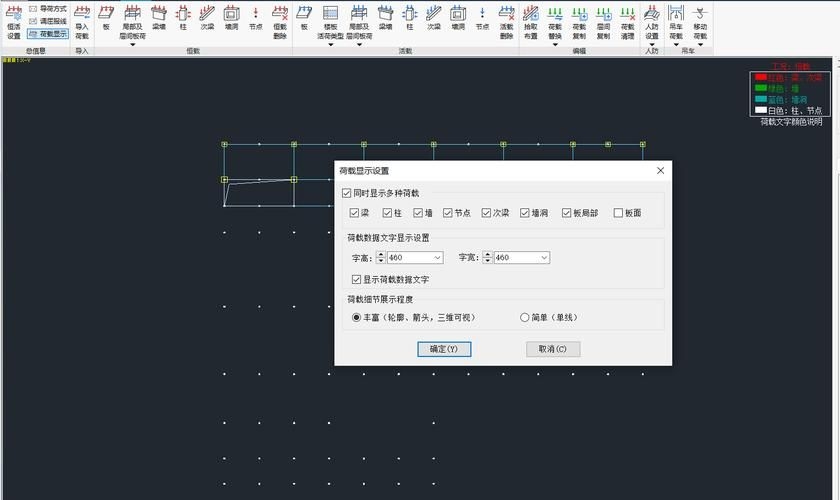Uncheck the 节点 node checkbox in dialog
This screenshot has width=840, height=500.
[x=448, y=213]
